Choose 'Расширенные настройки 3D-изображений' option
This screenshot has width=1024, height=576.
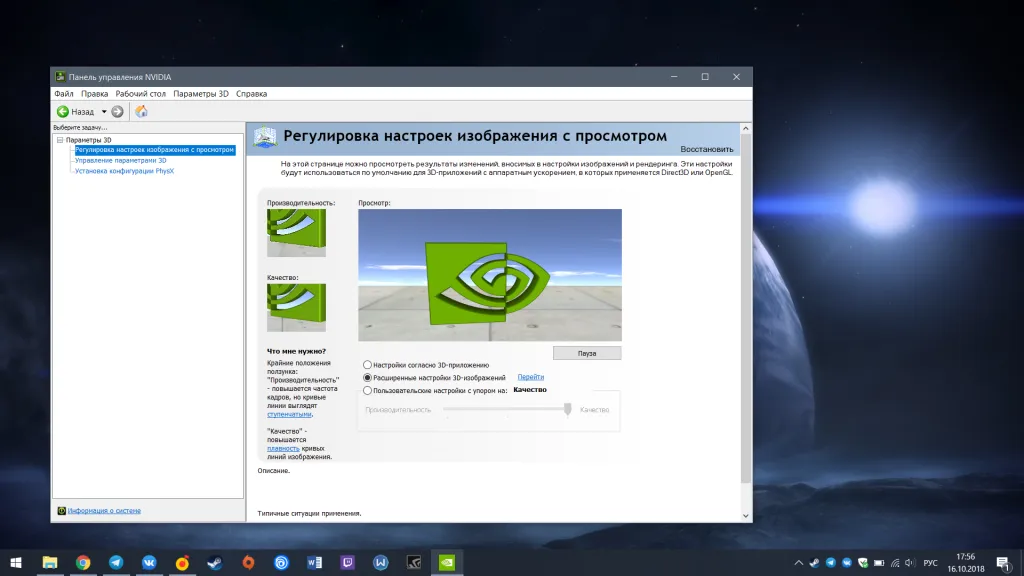[366, 377]
